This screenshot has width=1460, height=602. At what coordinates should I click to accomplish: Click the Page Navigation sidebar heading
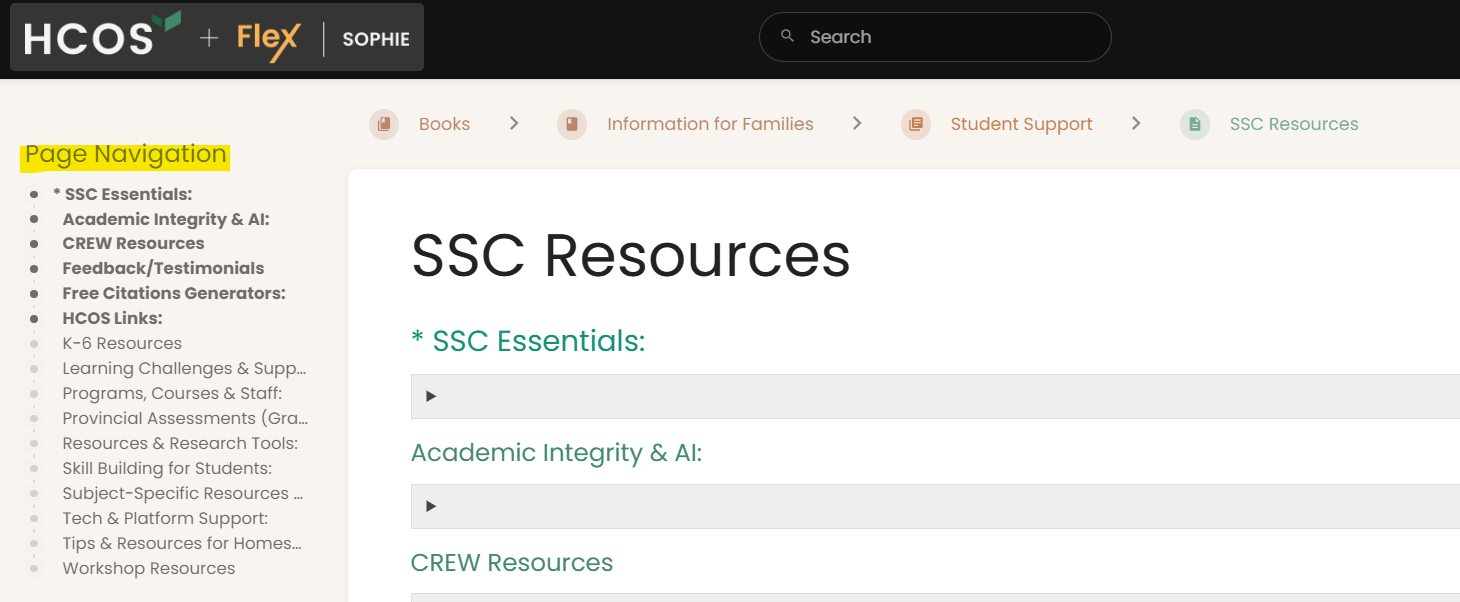126,154
